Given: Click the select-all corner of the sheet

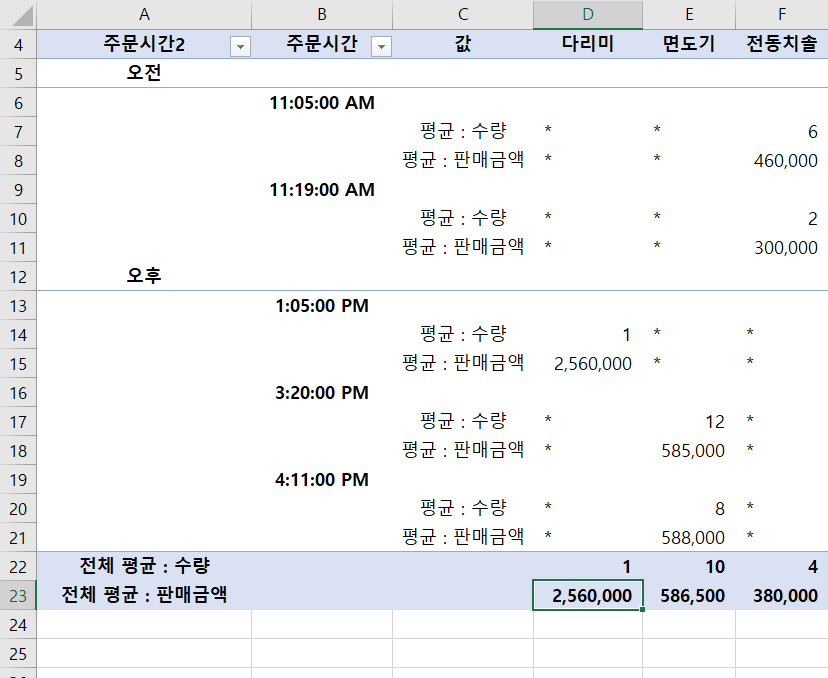Looking at the screenshot, I should pyautogui.click(x=18, y=14).
